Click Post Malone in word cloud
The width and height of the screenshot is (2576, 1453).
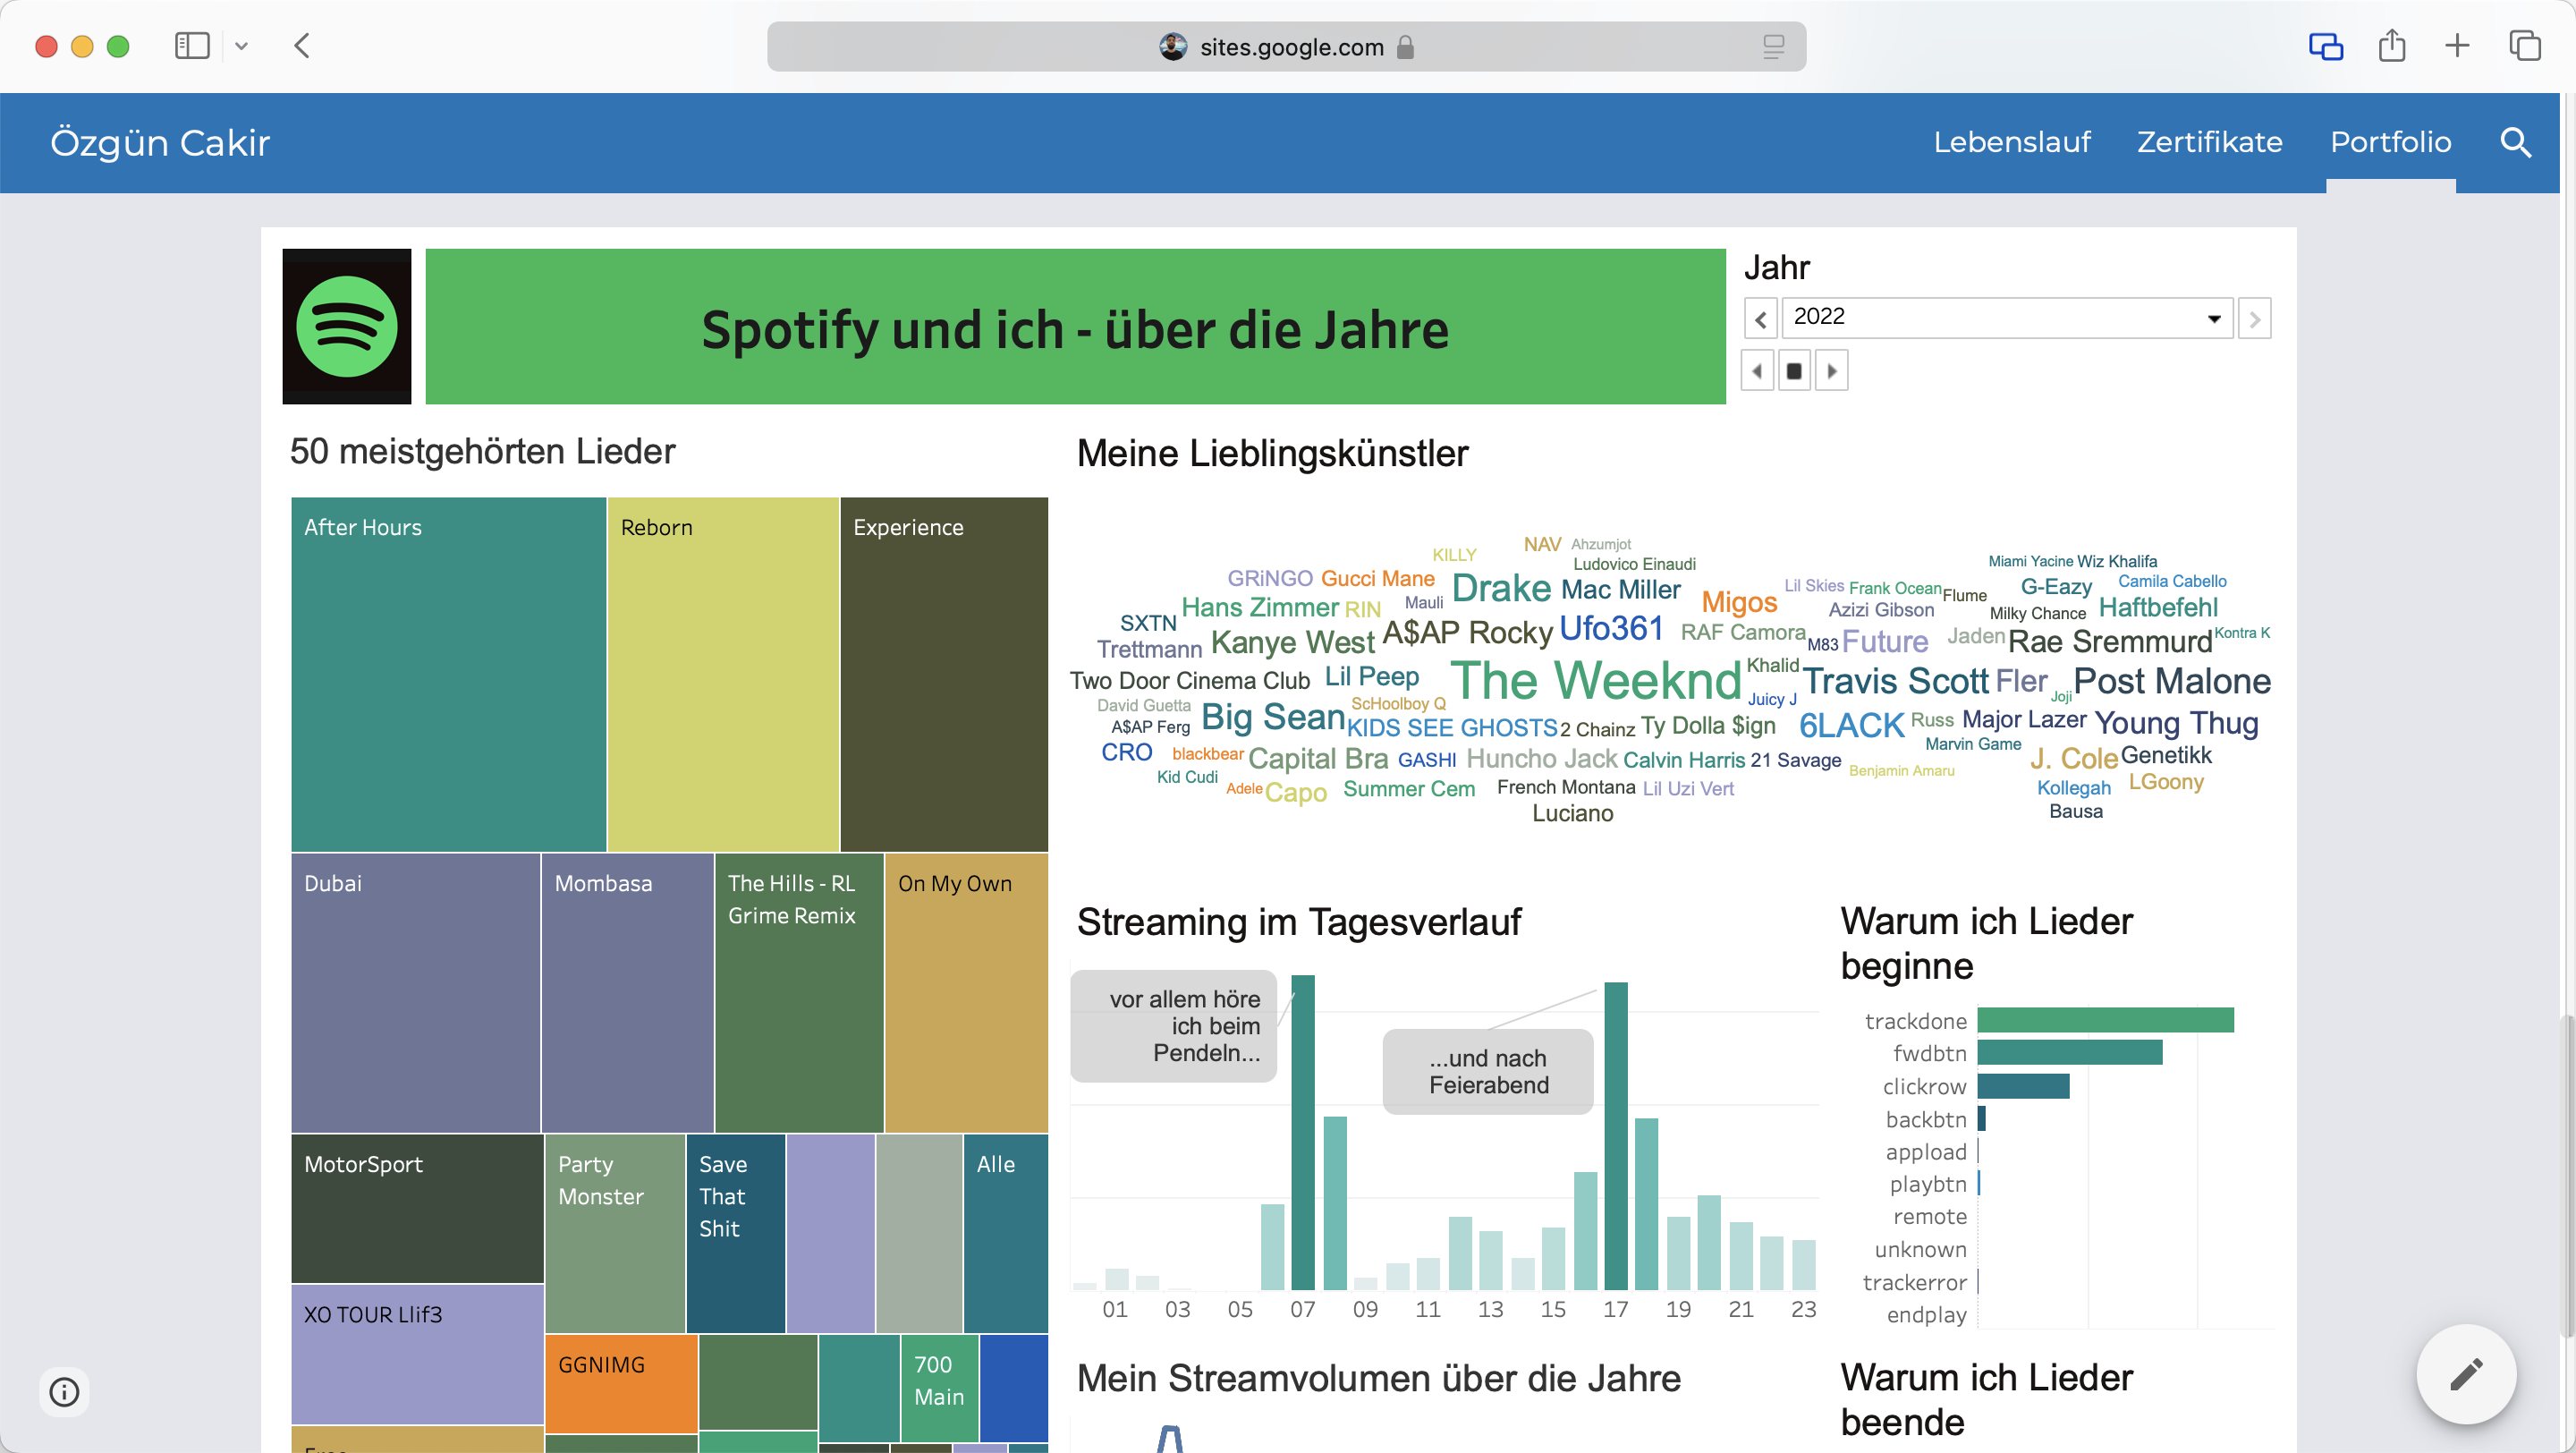2171,681
